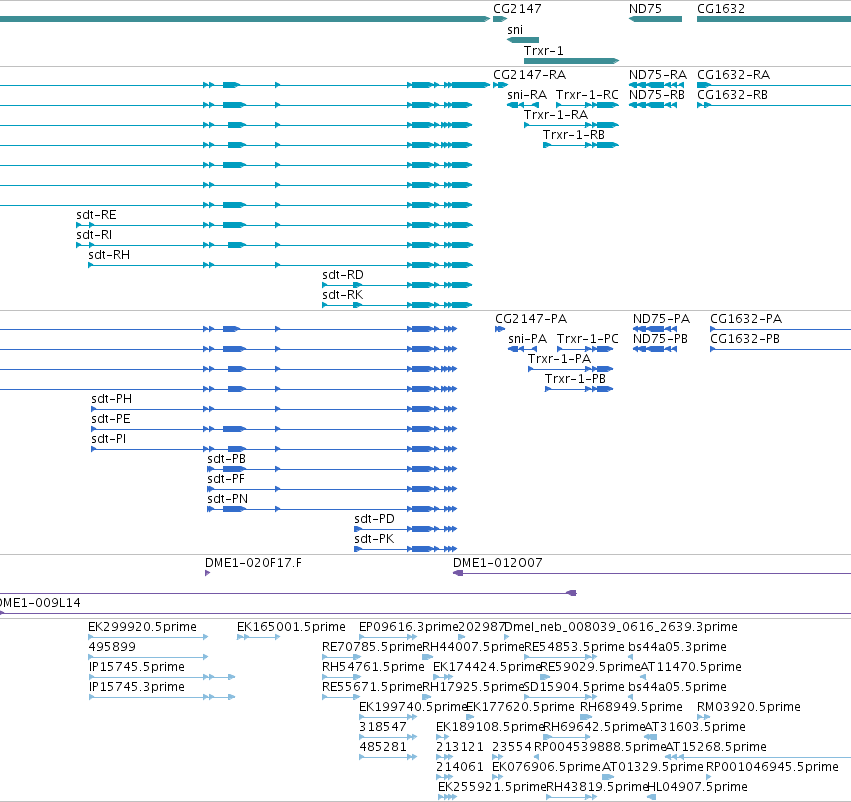Click the DME1-020F17.F feature label
851x802 pixels.
pos(253,563)
